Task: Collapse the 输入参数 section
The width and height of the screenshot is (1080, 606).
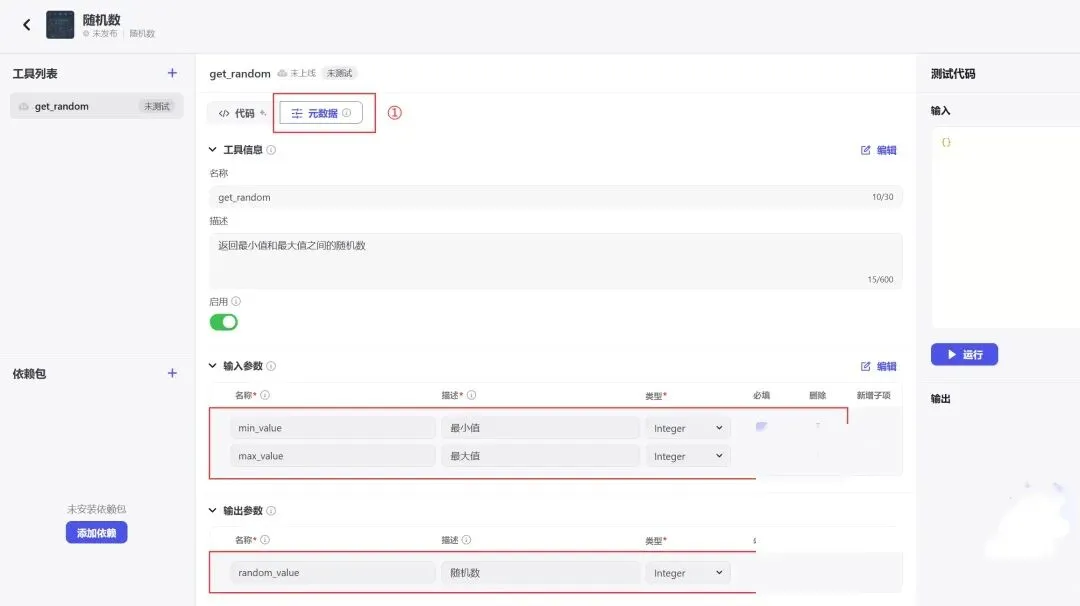Action: tap(212, 366)
